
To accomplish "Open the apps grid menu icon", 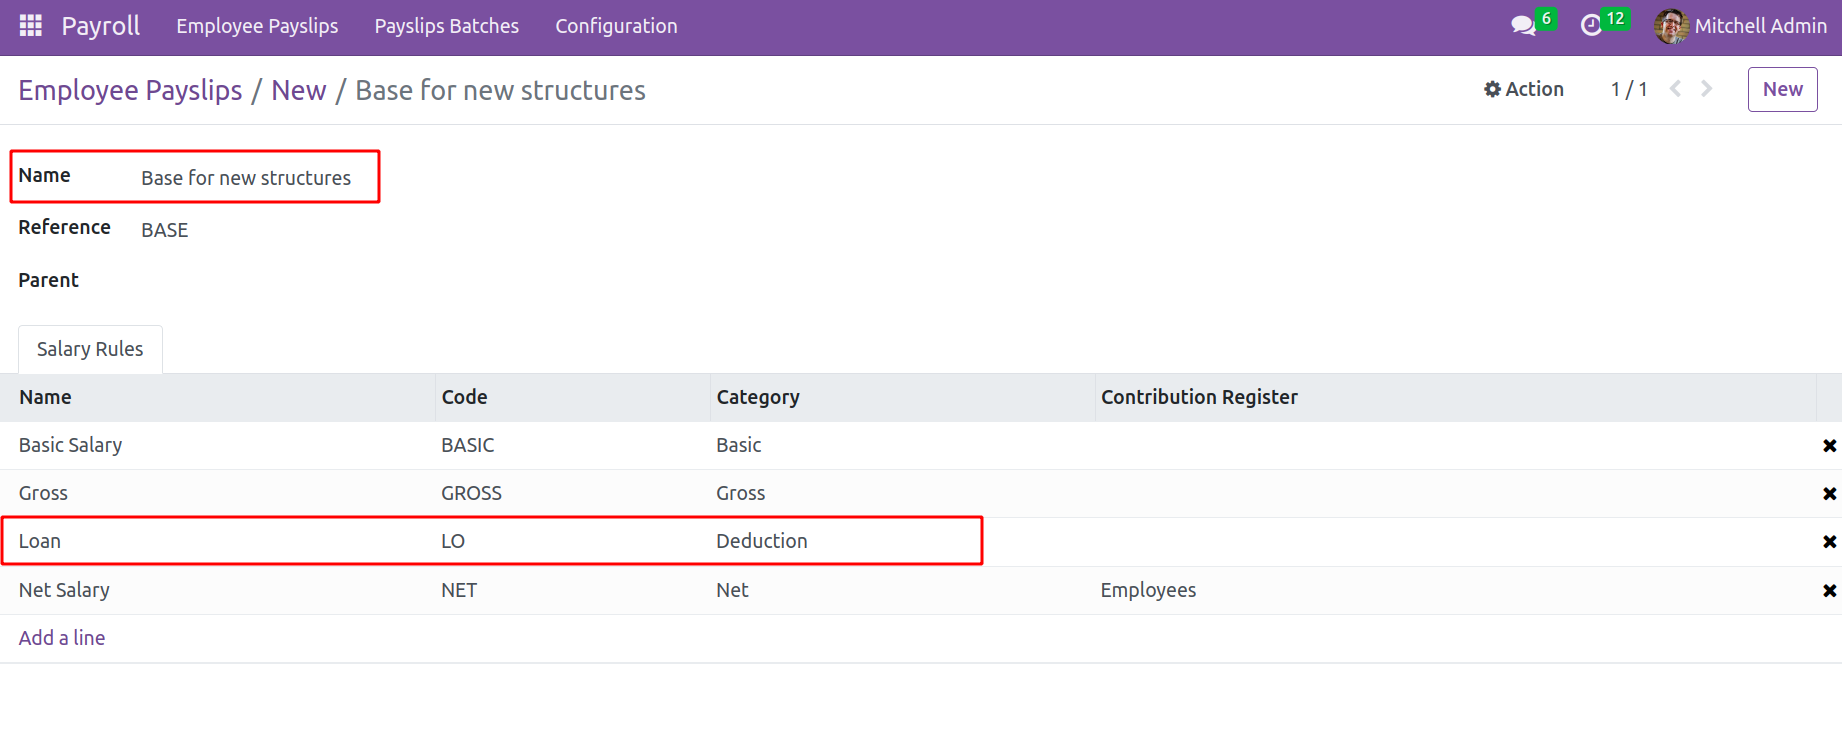I will [x=31, y=26].
